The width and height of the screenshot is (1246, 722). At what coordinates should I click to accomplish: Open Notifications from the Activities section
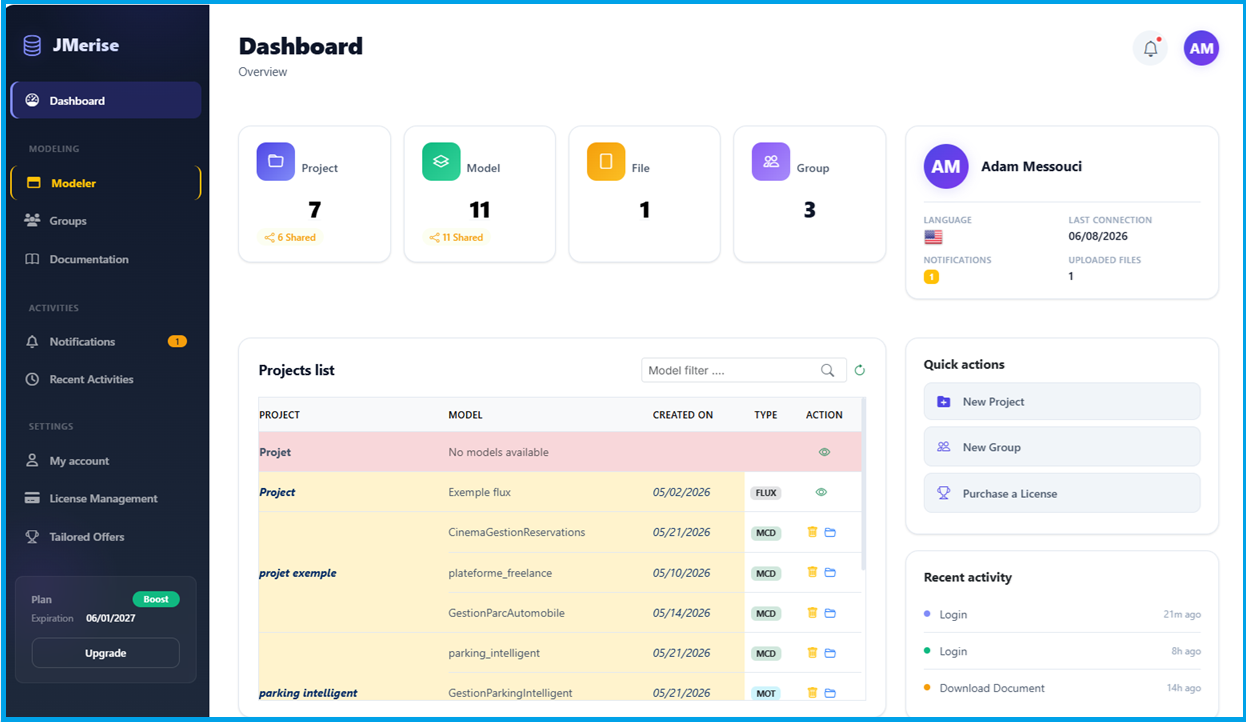tap(106, 342)
